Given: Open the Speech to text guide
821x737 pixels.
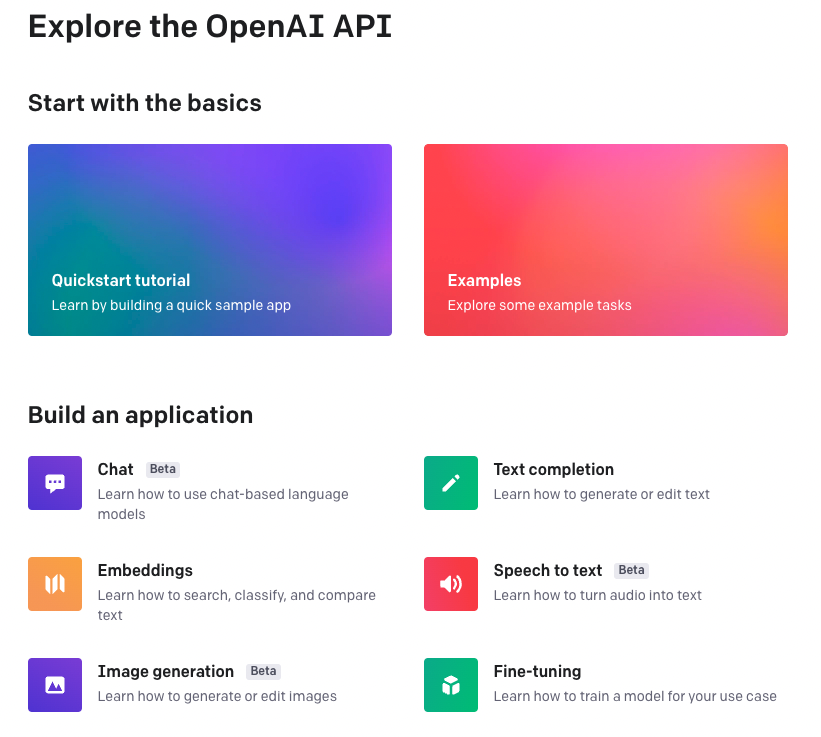Looking at the screenshot, I should pyautogui.click(x=548, y=570).
